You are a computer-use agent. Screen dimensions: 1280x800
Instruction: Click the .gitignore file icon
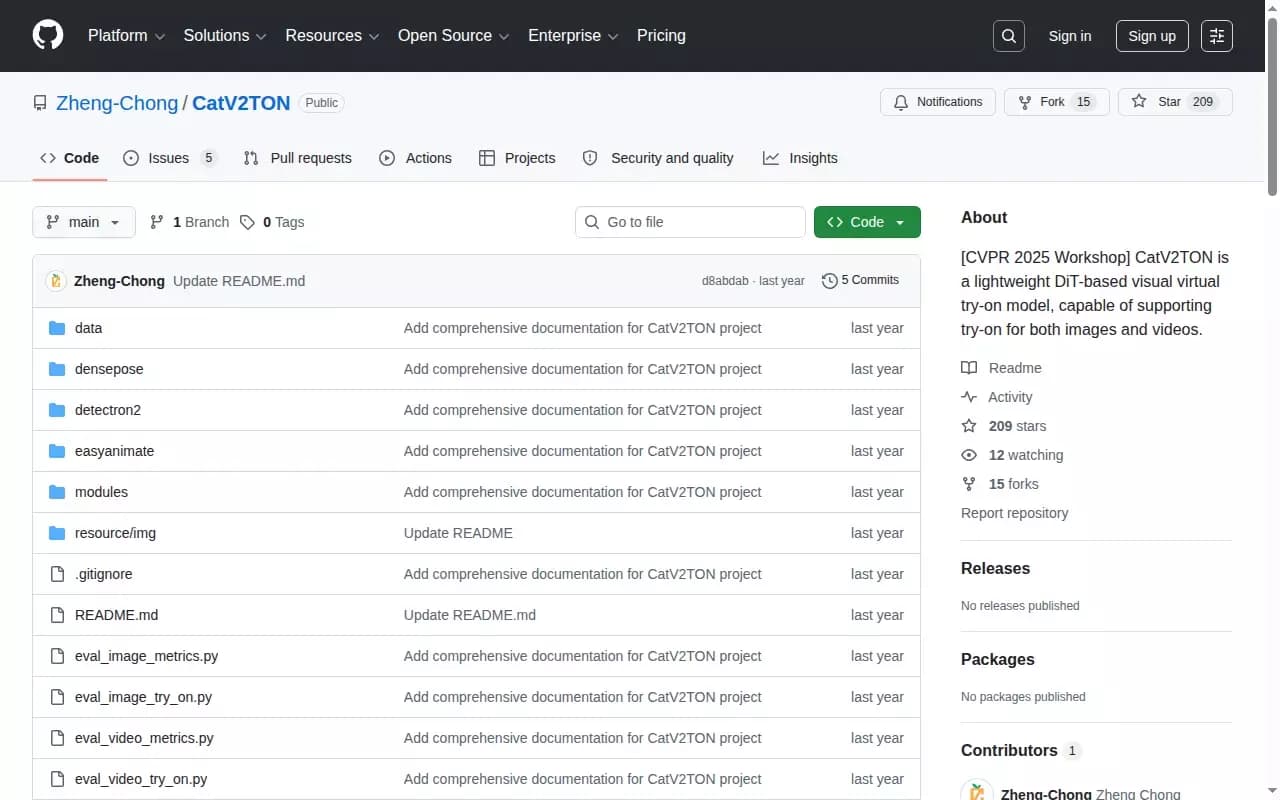(x=57, y=574)
